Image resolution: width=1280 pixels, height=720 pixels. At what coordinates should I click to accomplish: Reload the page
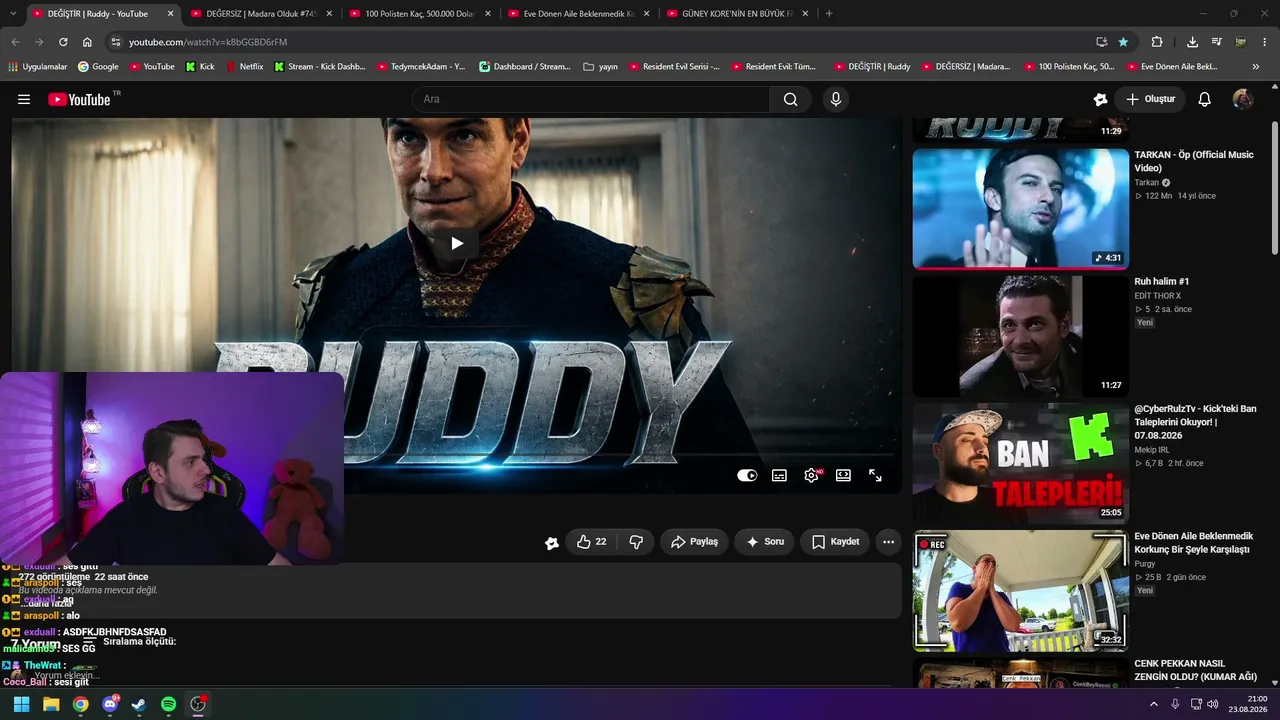pos(63,42)
